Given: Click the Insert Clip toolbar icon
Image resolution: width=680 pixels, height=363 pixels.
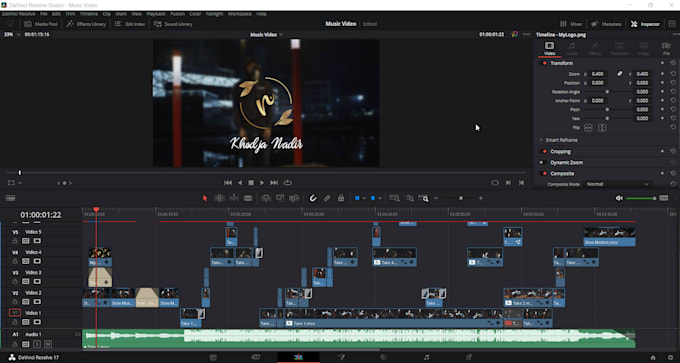Looking at the screenshot, I should pyautogui.click(x=266, y=198).
